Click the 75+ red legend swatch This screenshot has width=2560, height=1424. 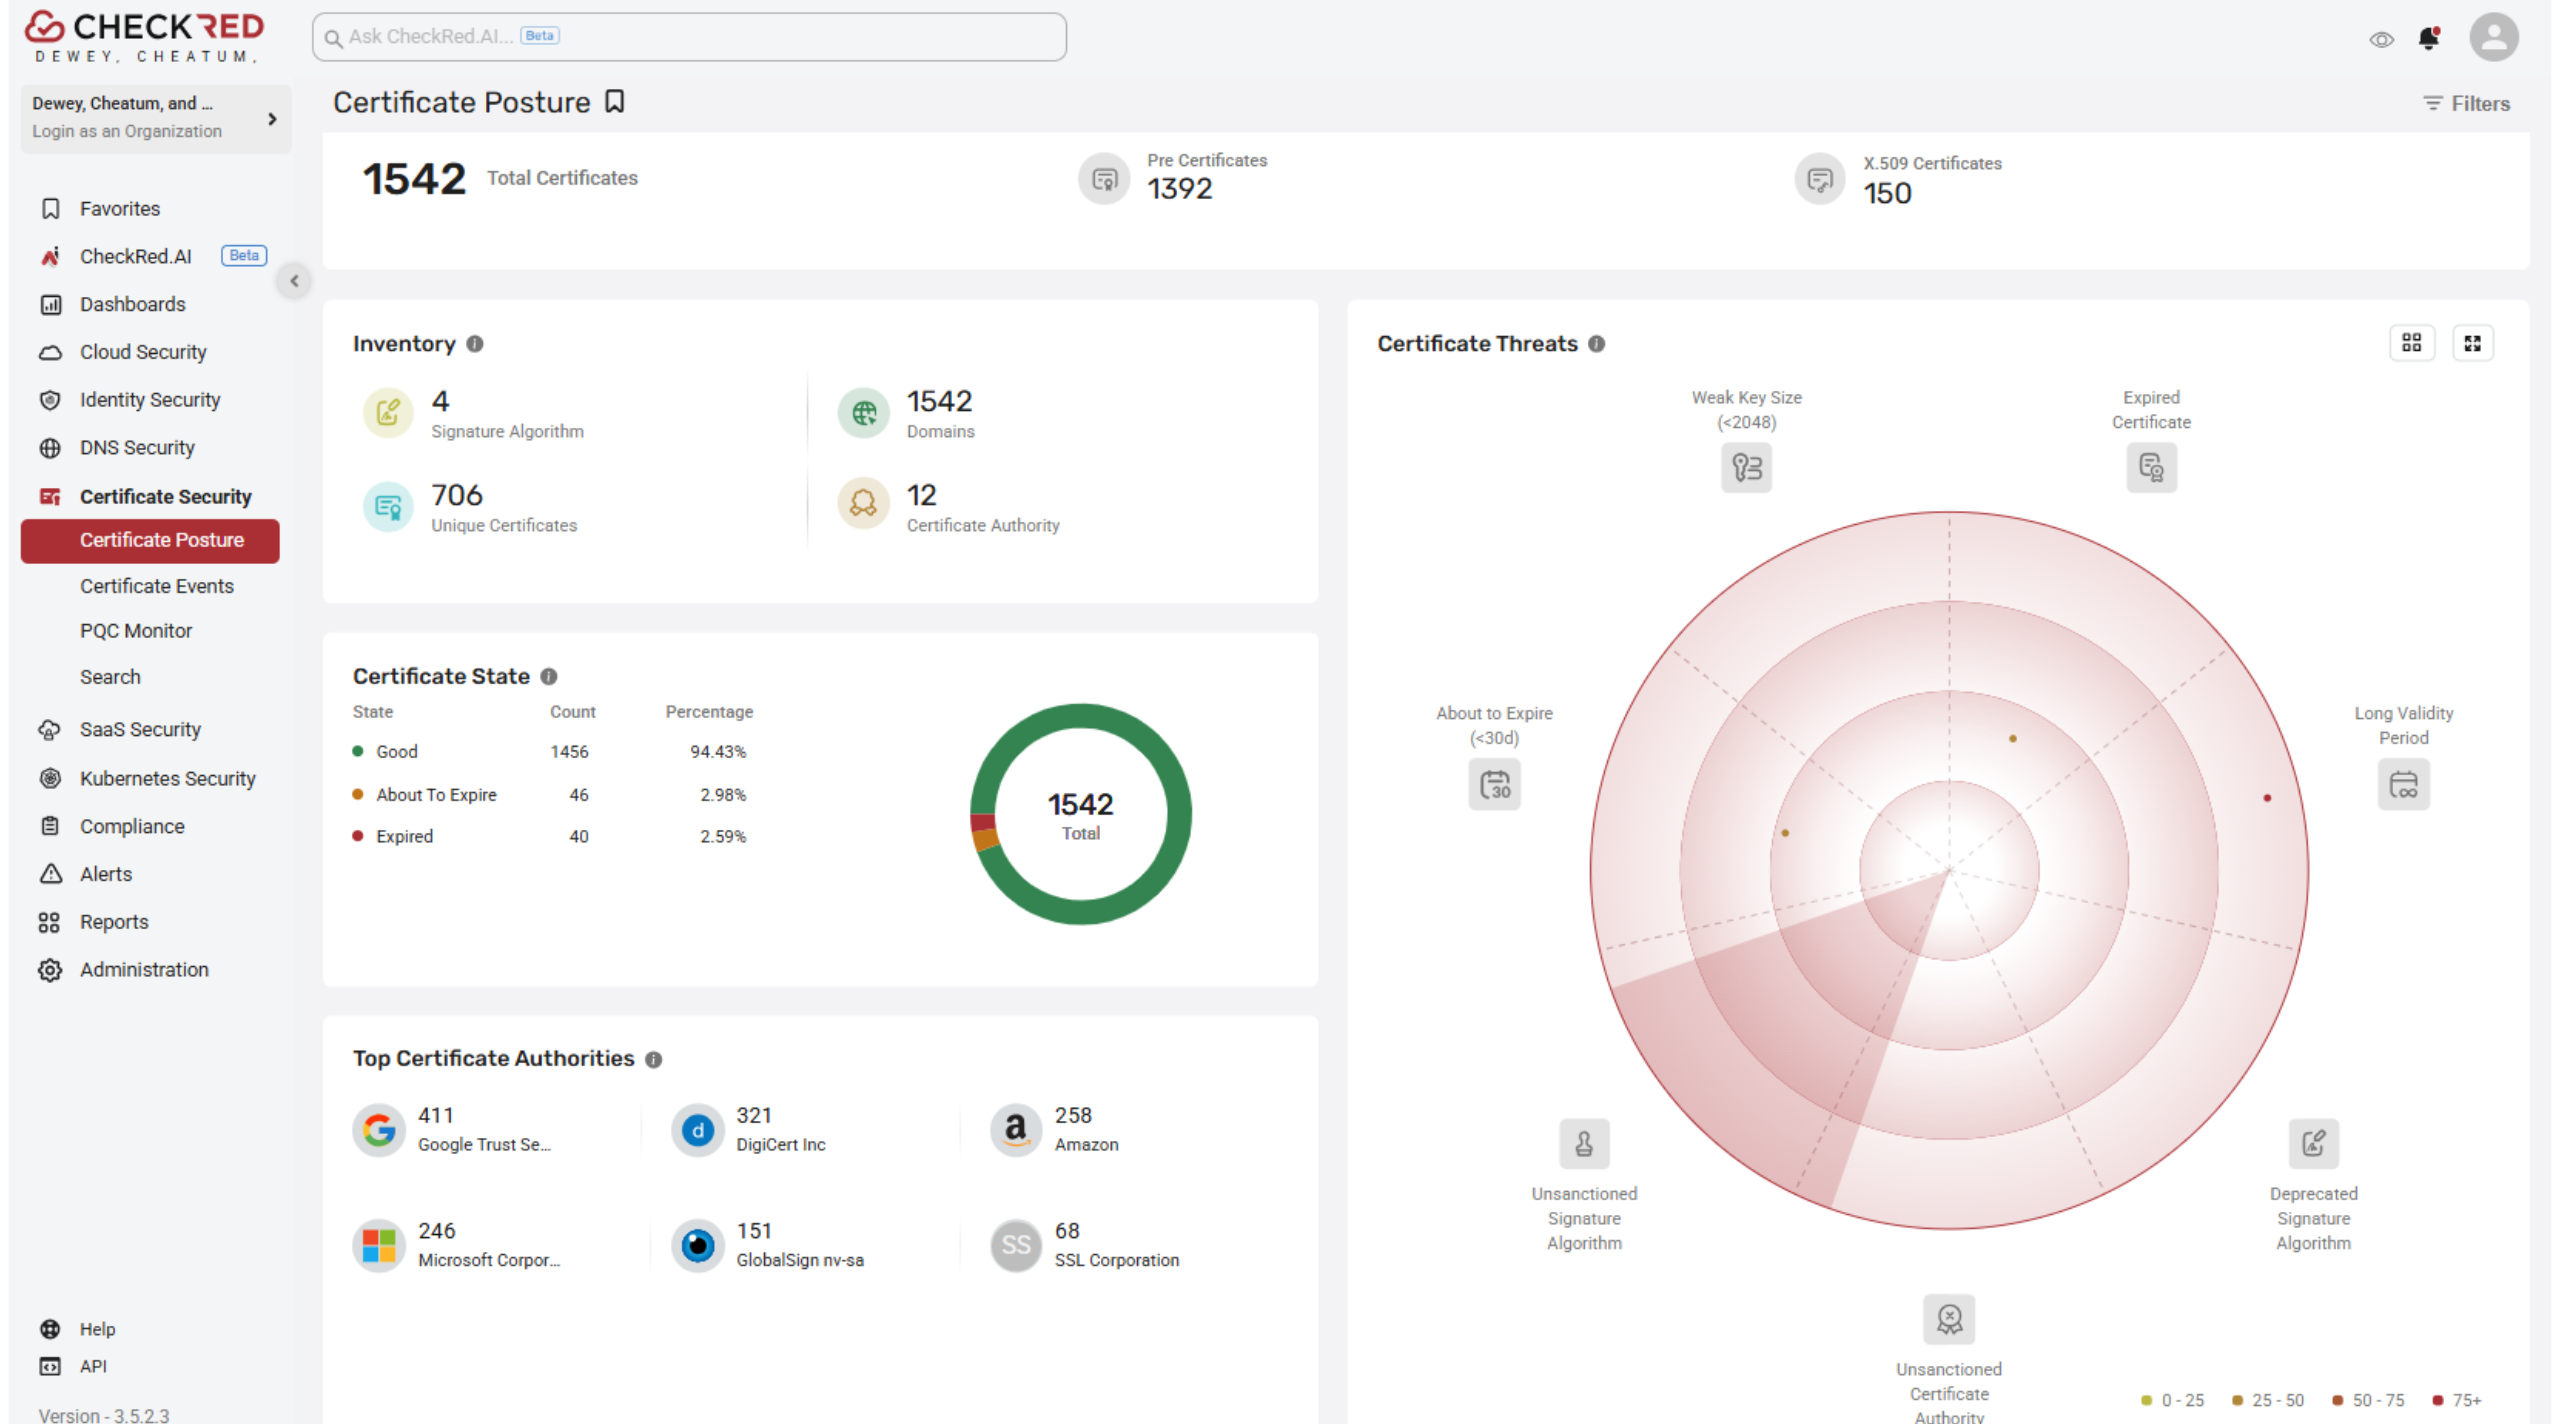click(2438, 1400)
